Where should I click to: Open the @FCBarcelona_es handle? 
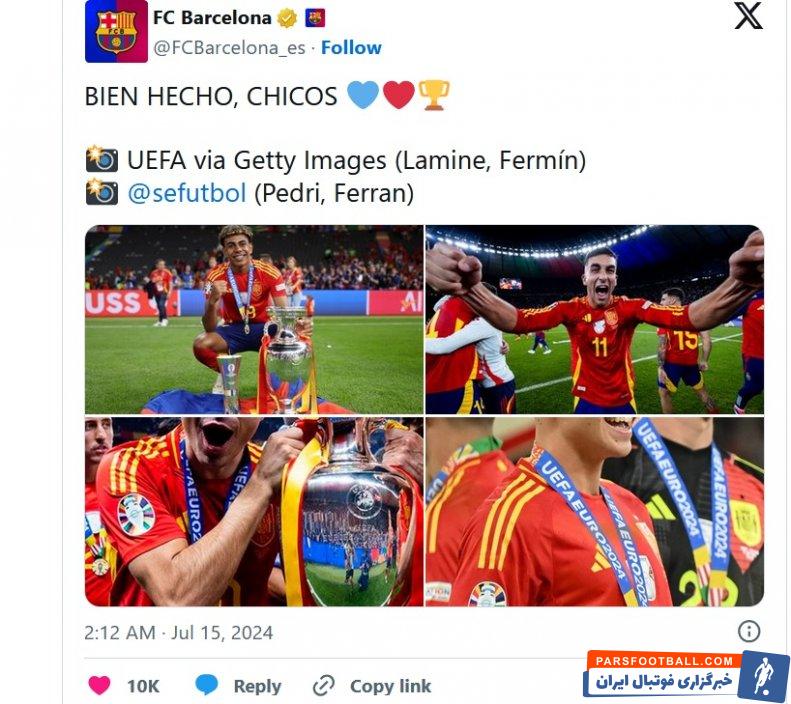tap(229, 47)
